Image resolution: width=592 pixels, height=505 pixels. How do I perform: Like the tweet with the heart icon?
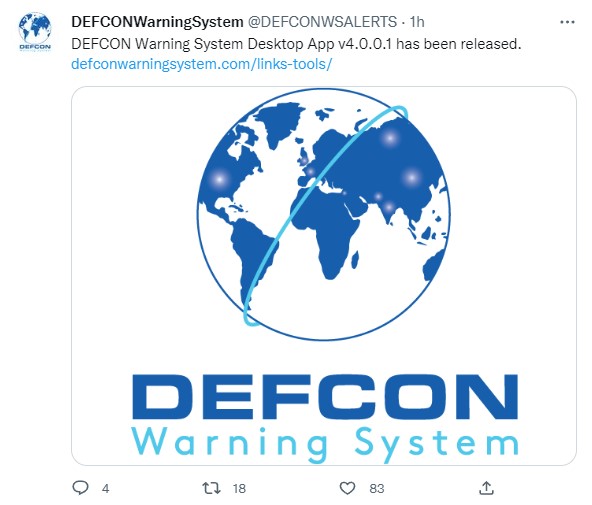pyautogui.click(x=347, y=488)
